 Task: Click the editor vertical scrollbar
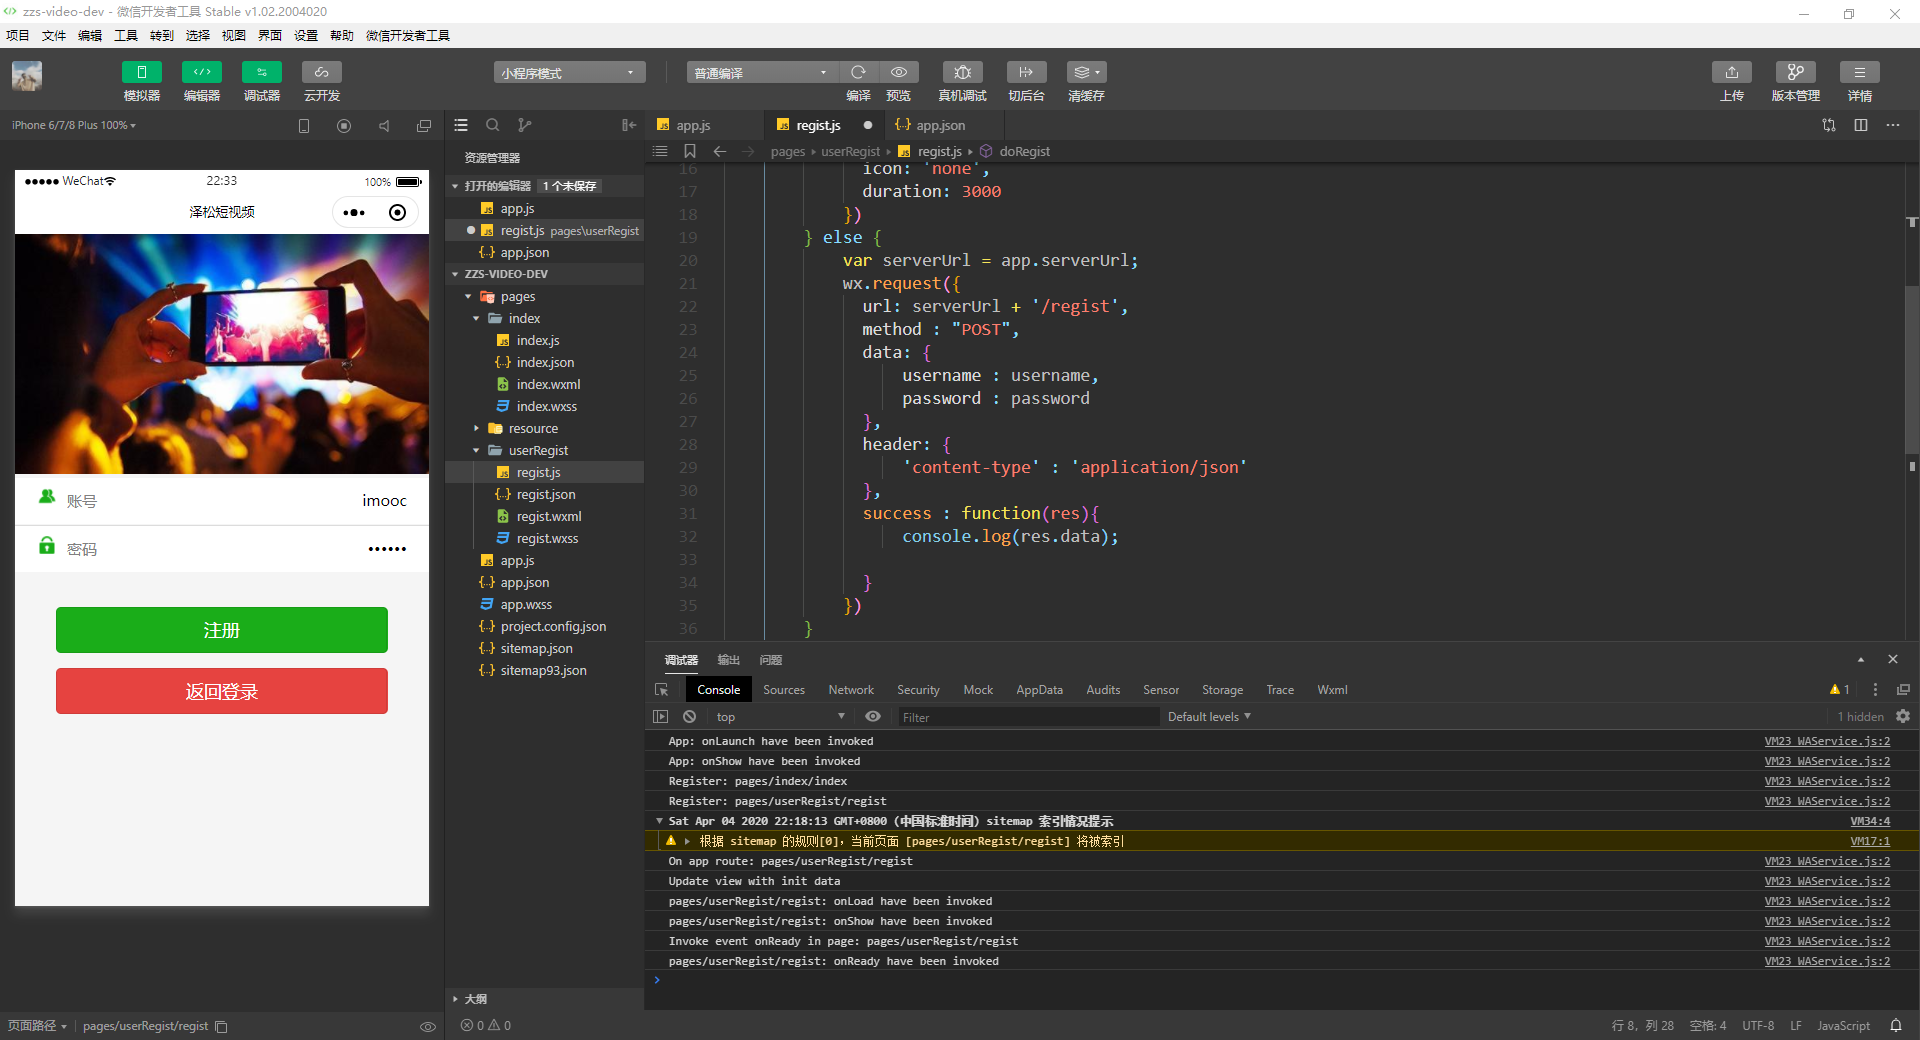coord(1911,370)
